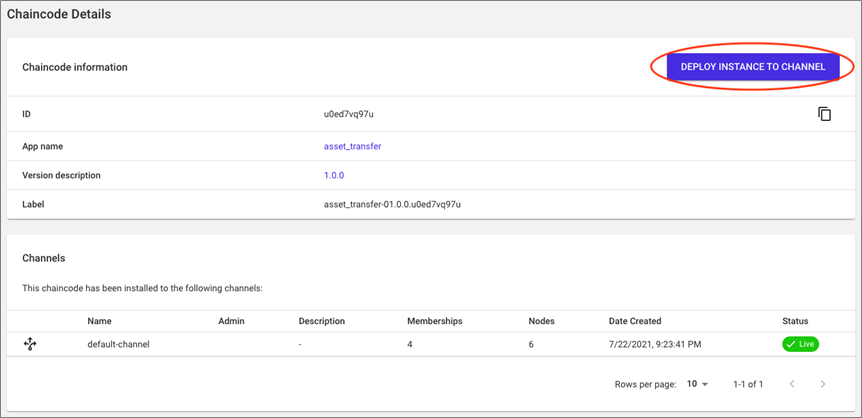Select the default-channel name cell
This screenshot has width=862, height=418.
coord(118,344)
